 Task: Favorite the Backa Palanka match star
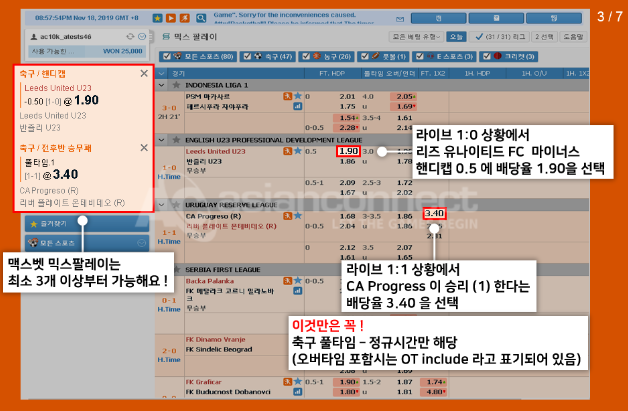(x=298, y=281)
